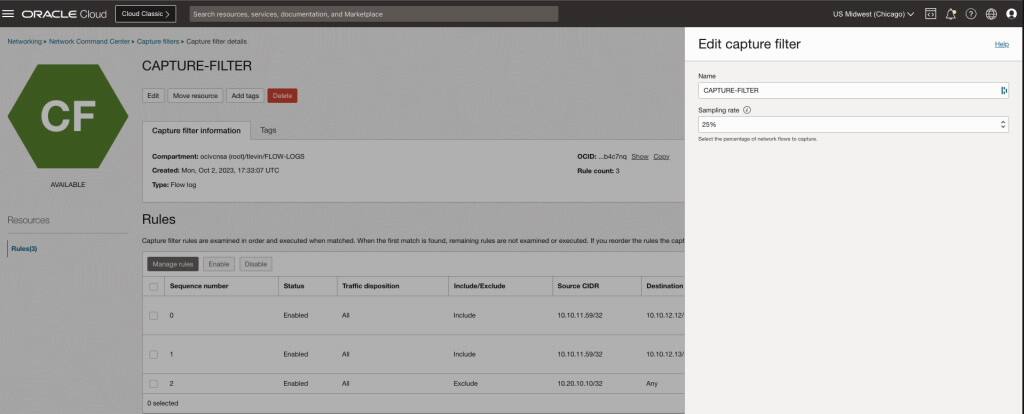Click the Status column header
This screenshot has width=1024, height=414.
pyautogui.click(x=293, y=286)
